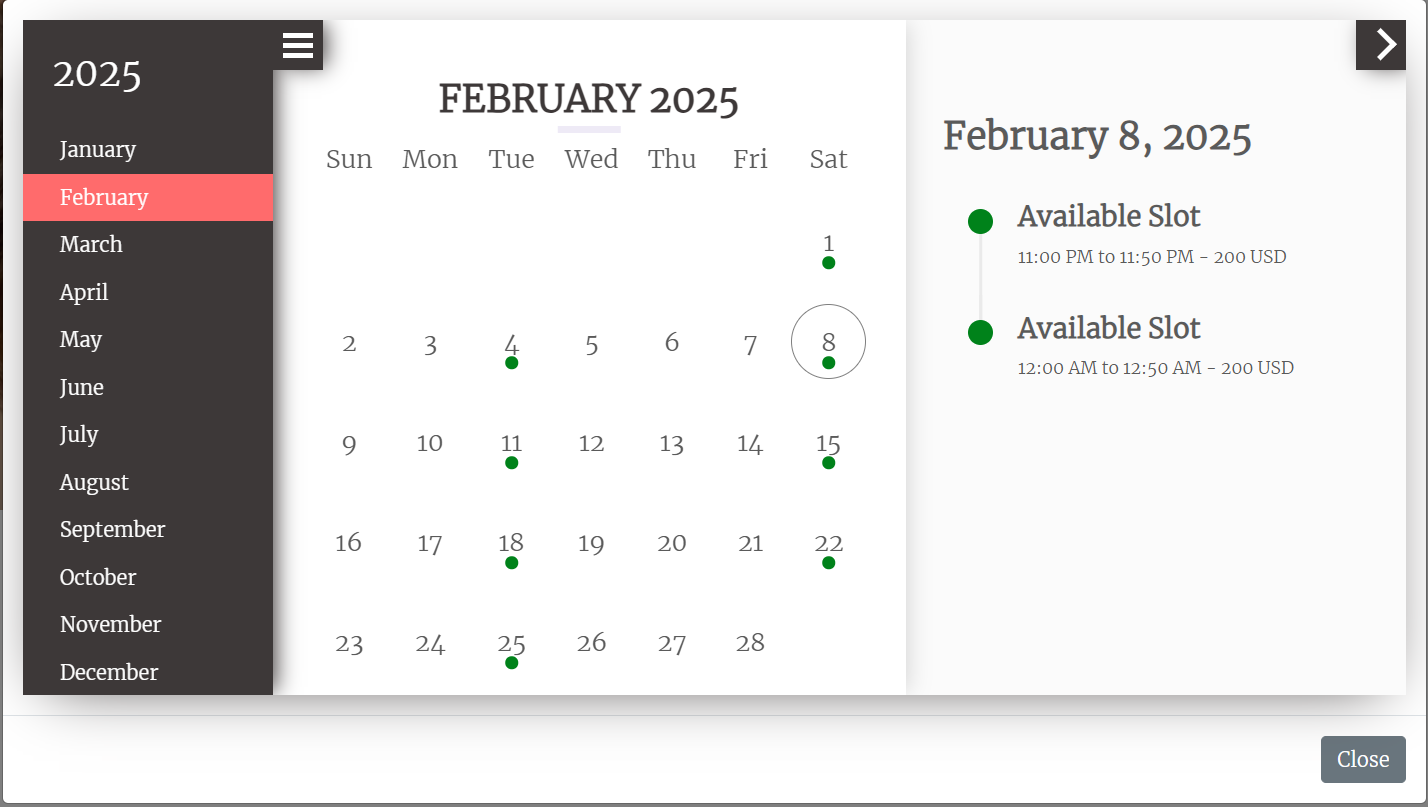Select Tuesday February 25
1428x807 pixels.
(511, 644)
